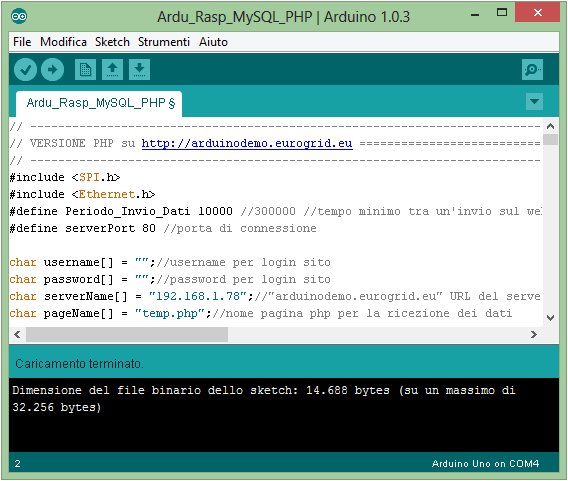Click the "192.168.1.78" serverName value
Viewport: 568px width, 481px height.
tap(198, 296)
